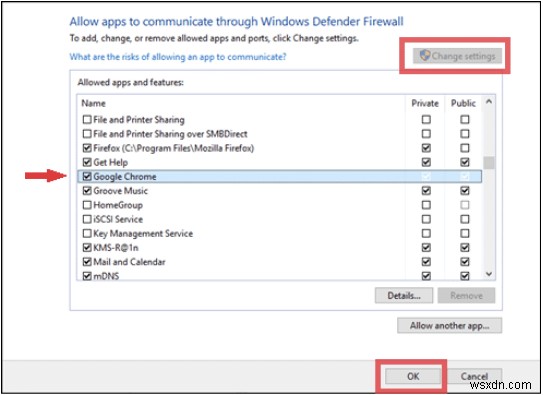Select the Get Help row text

click(x=110, y=162)
